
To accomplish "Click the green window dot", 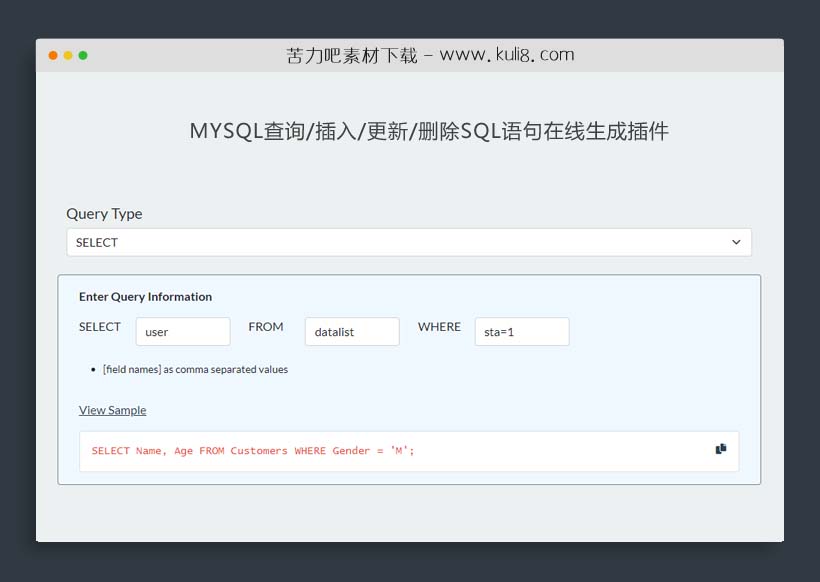I will (82, 55).
